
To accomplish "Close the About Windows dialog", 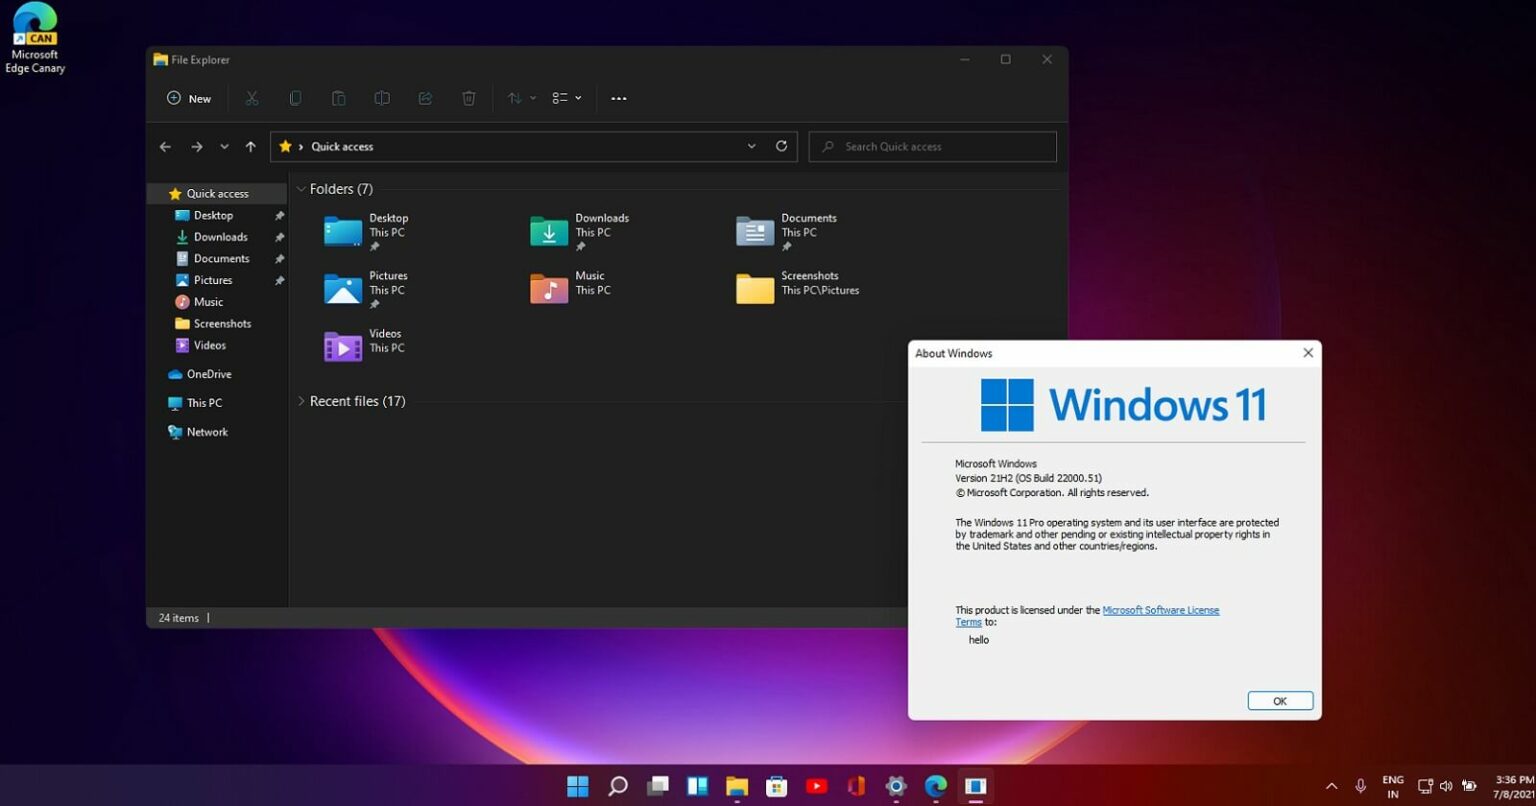I will coord(1308,353).
